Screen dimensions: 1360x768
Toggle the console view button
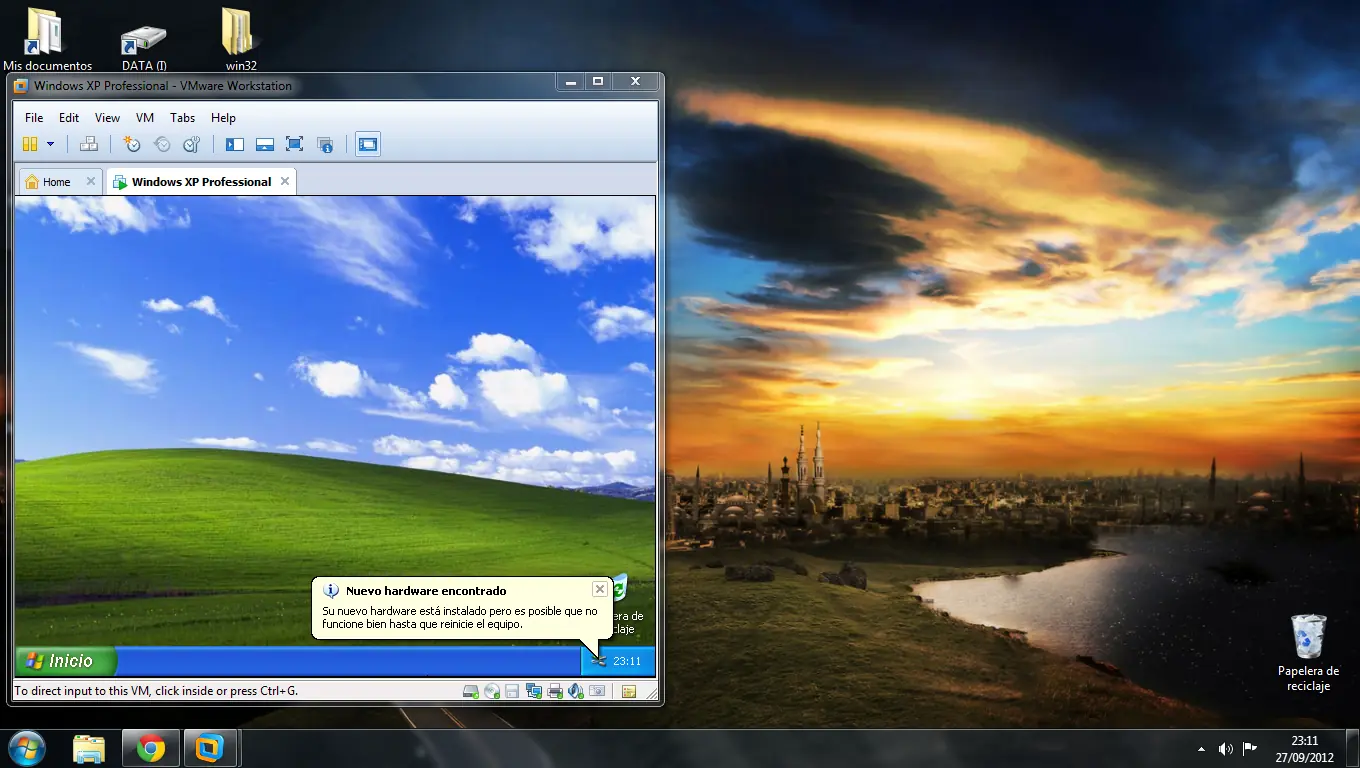point(368,144)
